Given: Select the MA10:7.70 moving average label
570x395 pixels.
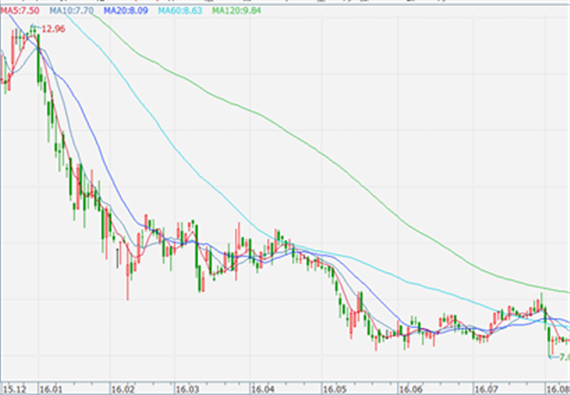Looking at the screenshot, I should pyautogui.click(x=72, y=11).
